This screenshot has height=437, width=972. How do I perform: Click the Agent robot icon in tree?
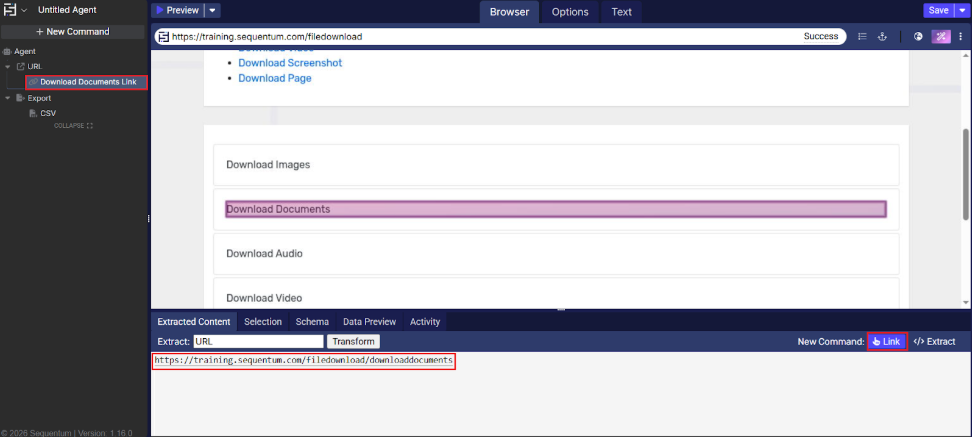tap(8, 51)
